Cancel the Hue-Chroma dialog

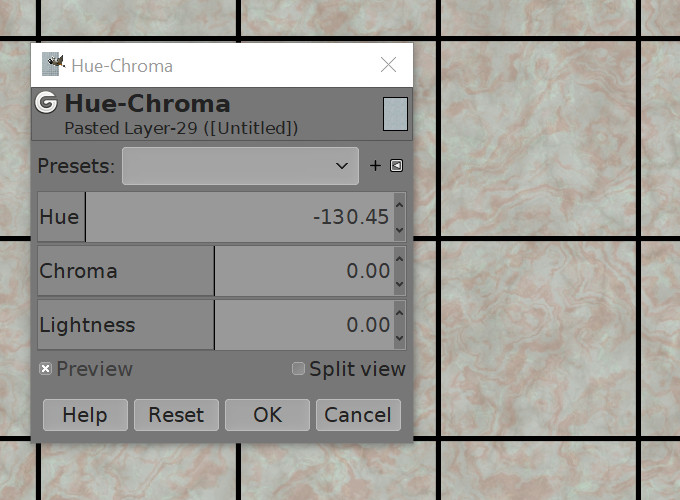pos(358,415)
